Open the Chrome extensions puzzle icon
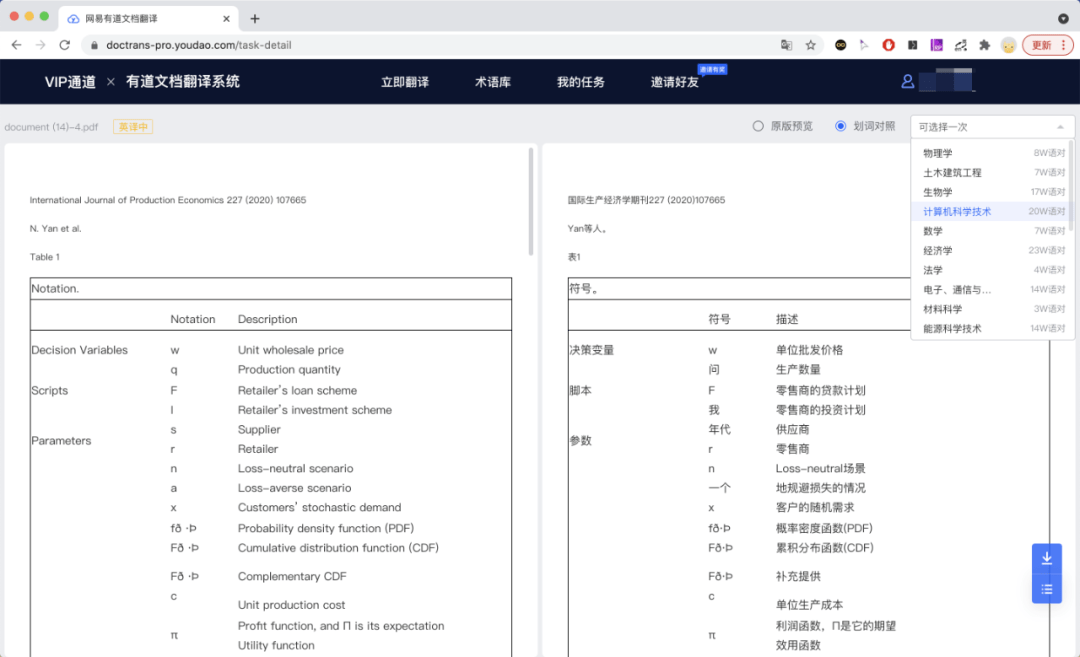 (984, 45)
